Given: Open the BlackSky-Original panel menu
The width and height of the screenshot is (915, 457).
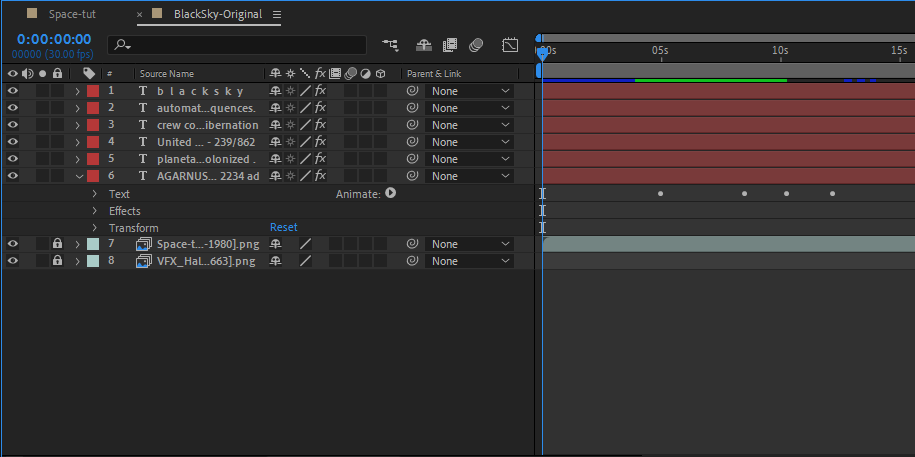Looking at the screenshot, I should tap(277, 15).
